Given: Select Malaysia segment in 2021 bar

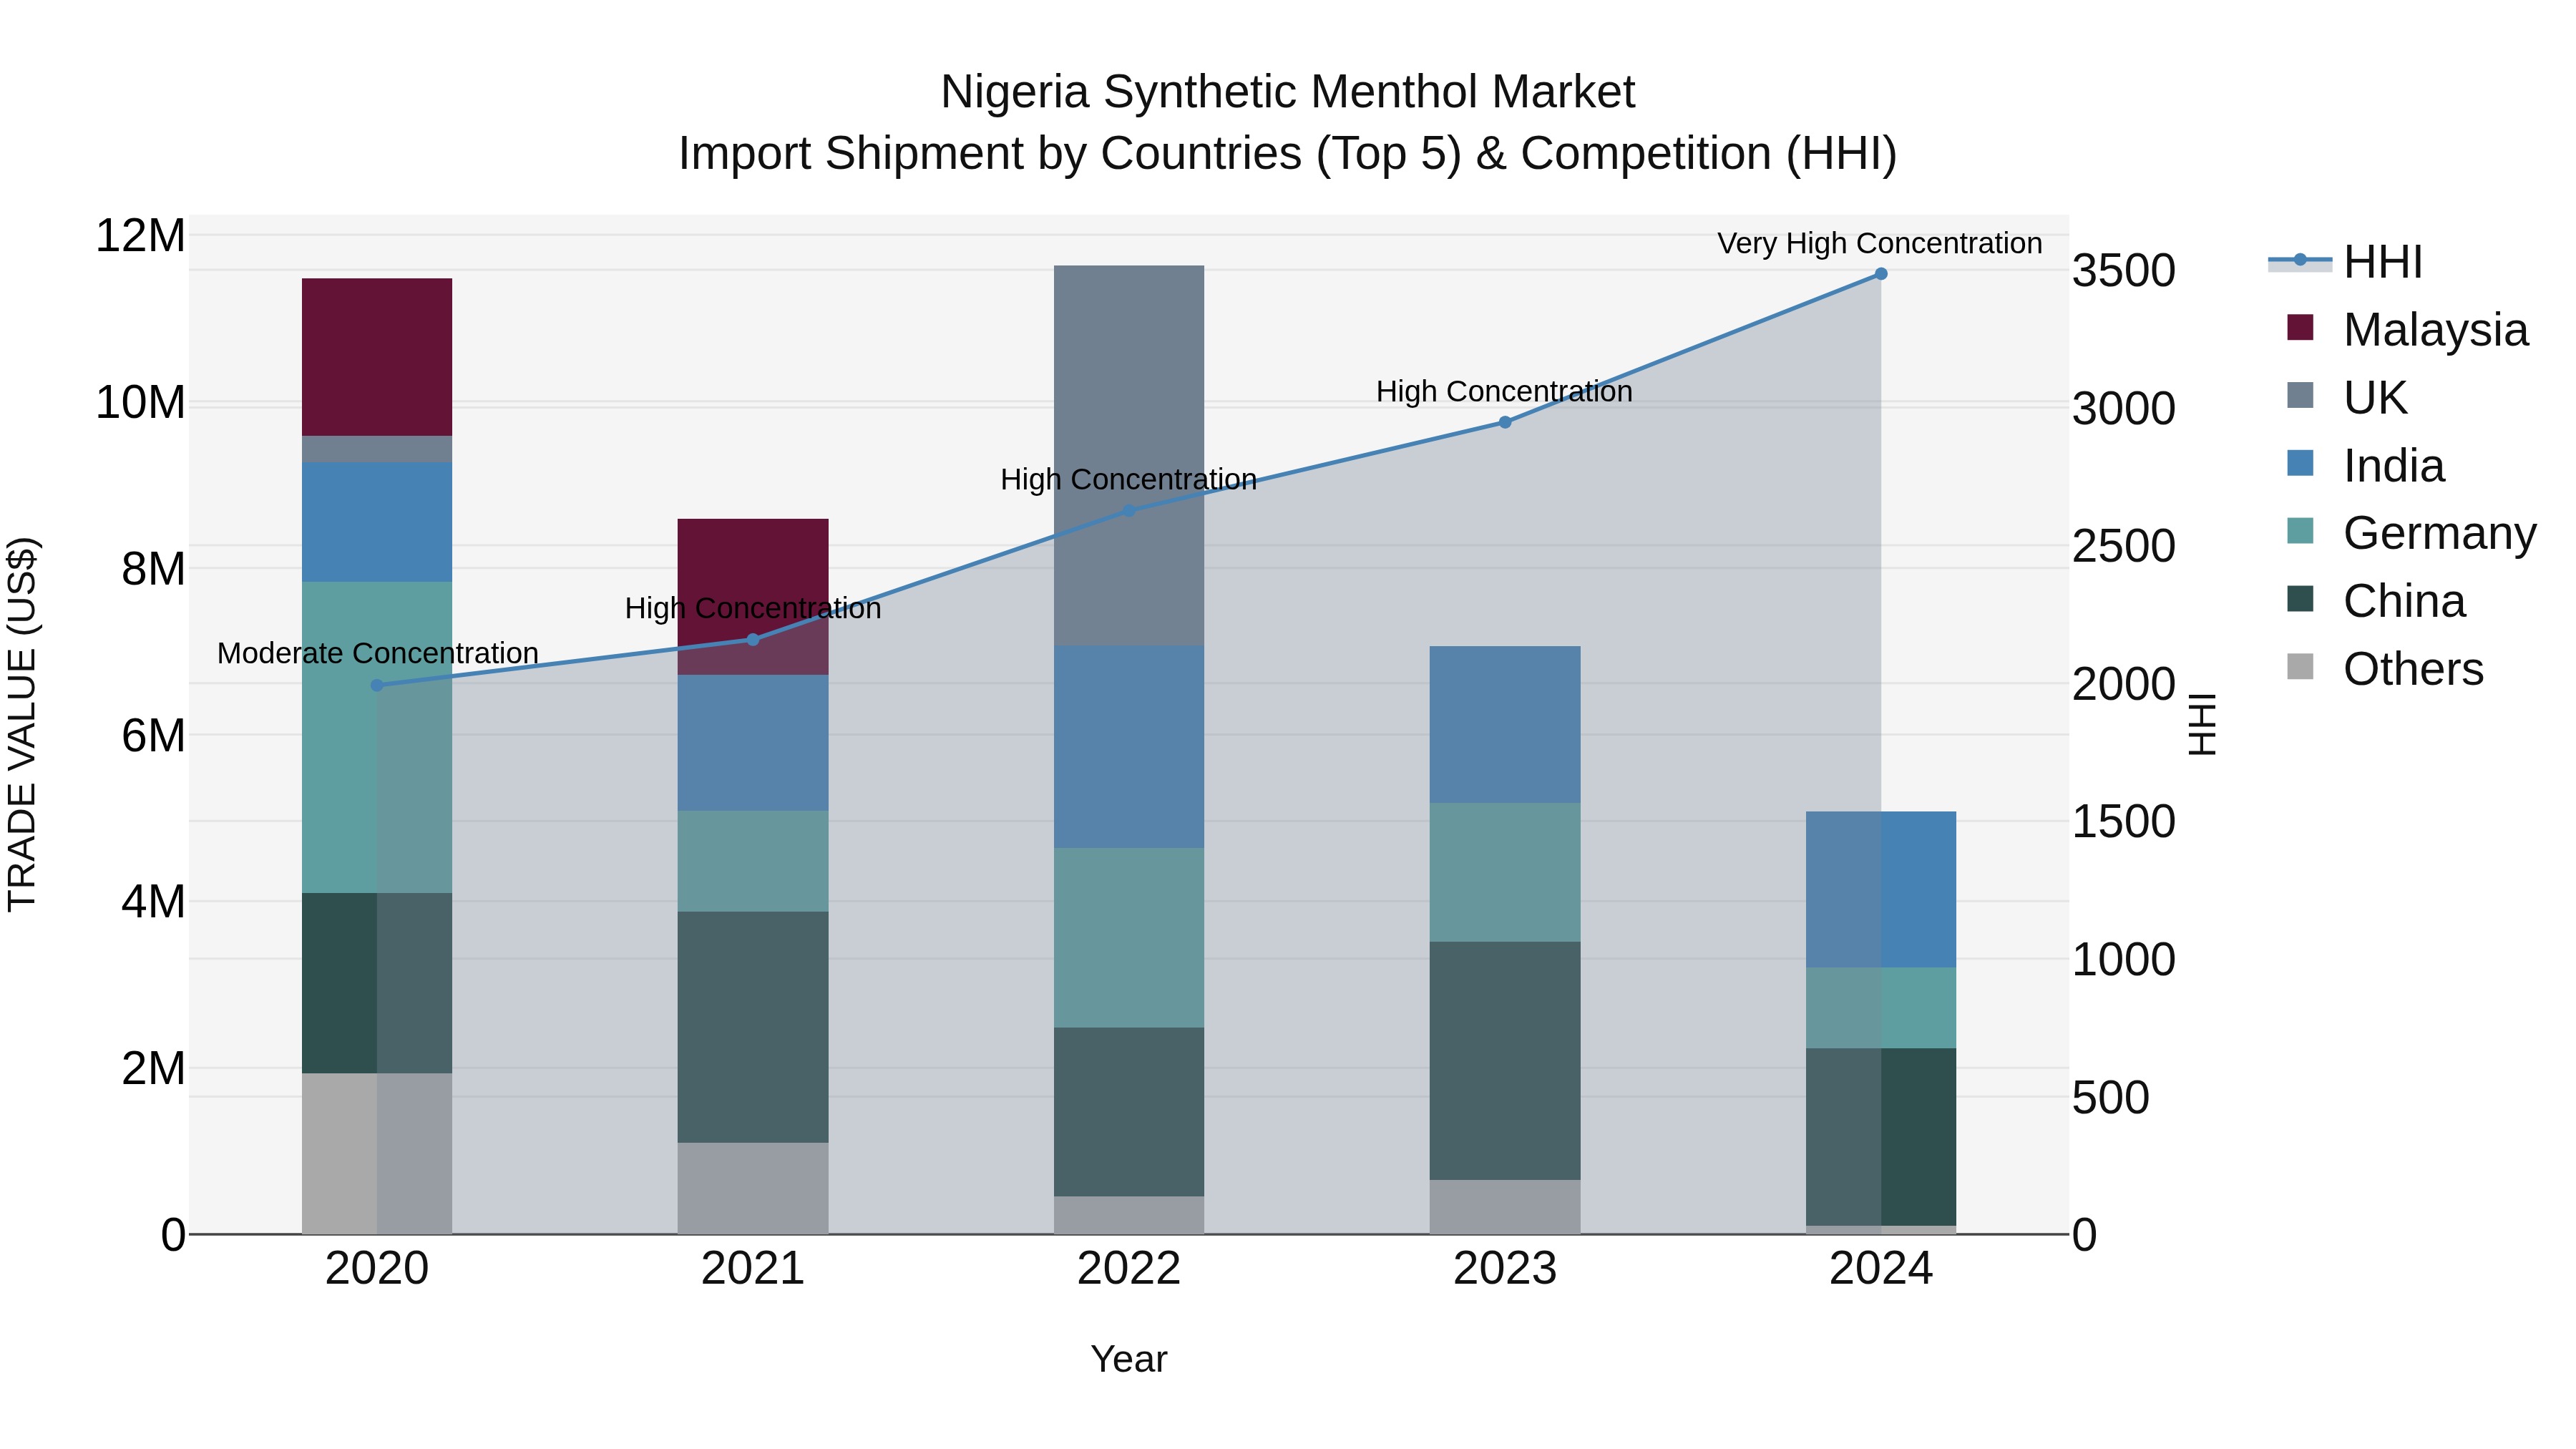Looking at the screenshot, I should coord(753,597).
